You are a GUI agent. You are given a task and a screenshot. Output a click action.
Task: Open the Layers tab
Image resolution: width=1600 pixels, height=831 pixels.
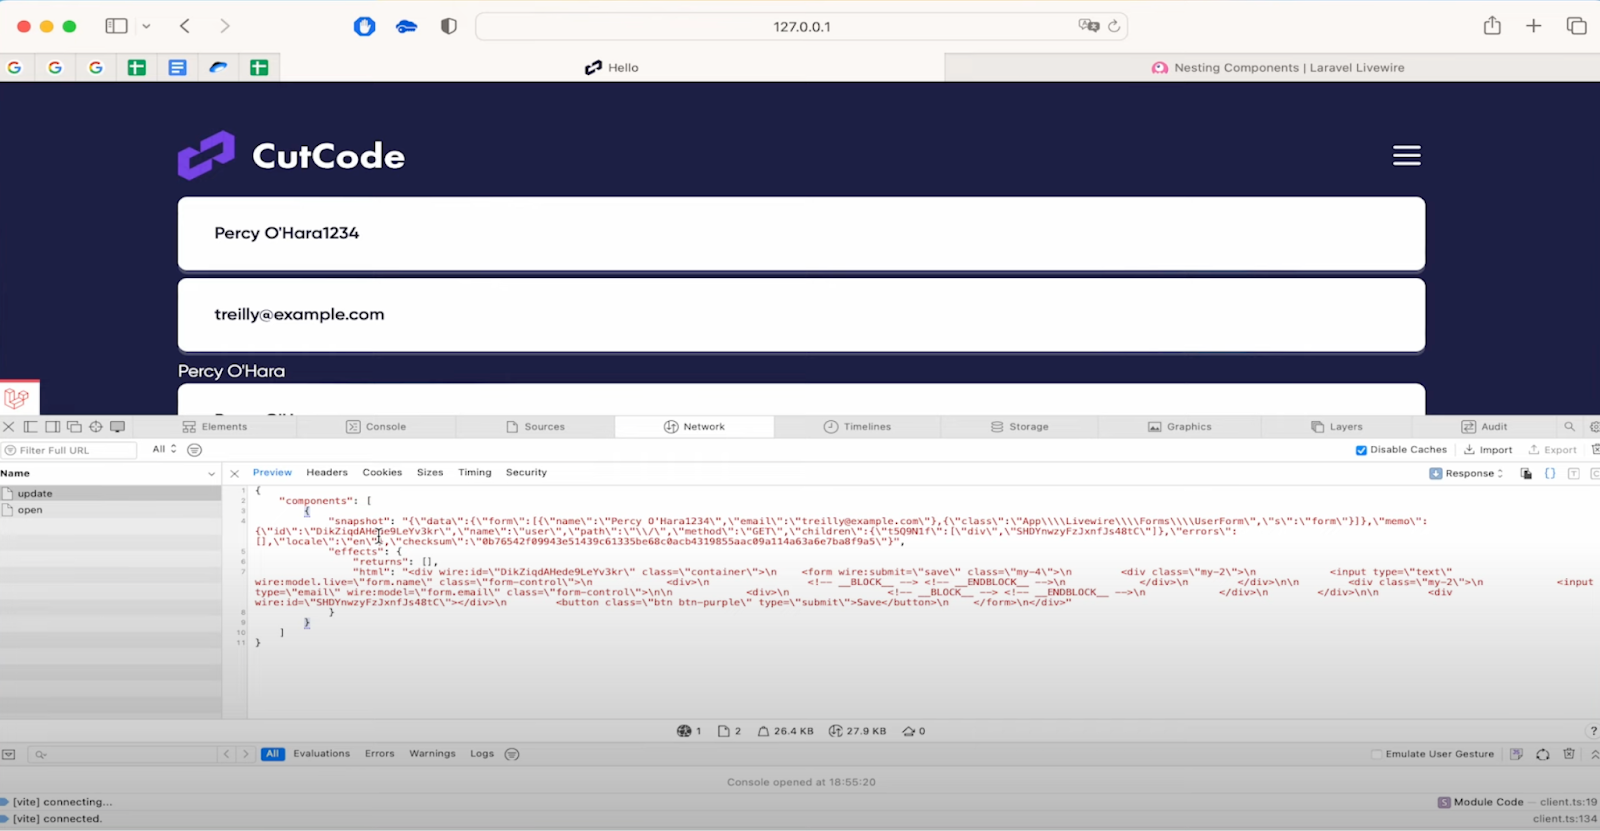[x=1336, y=426]
